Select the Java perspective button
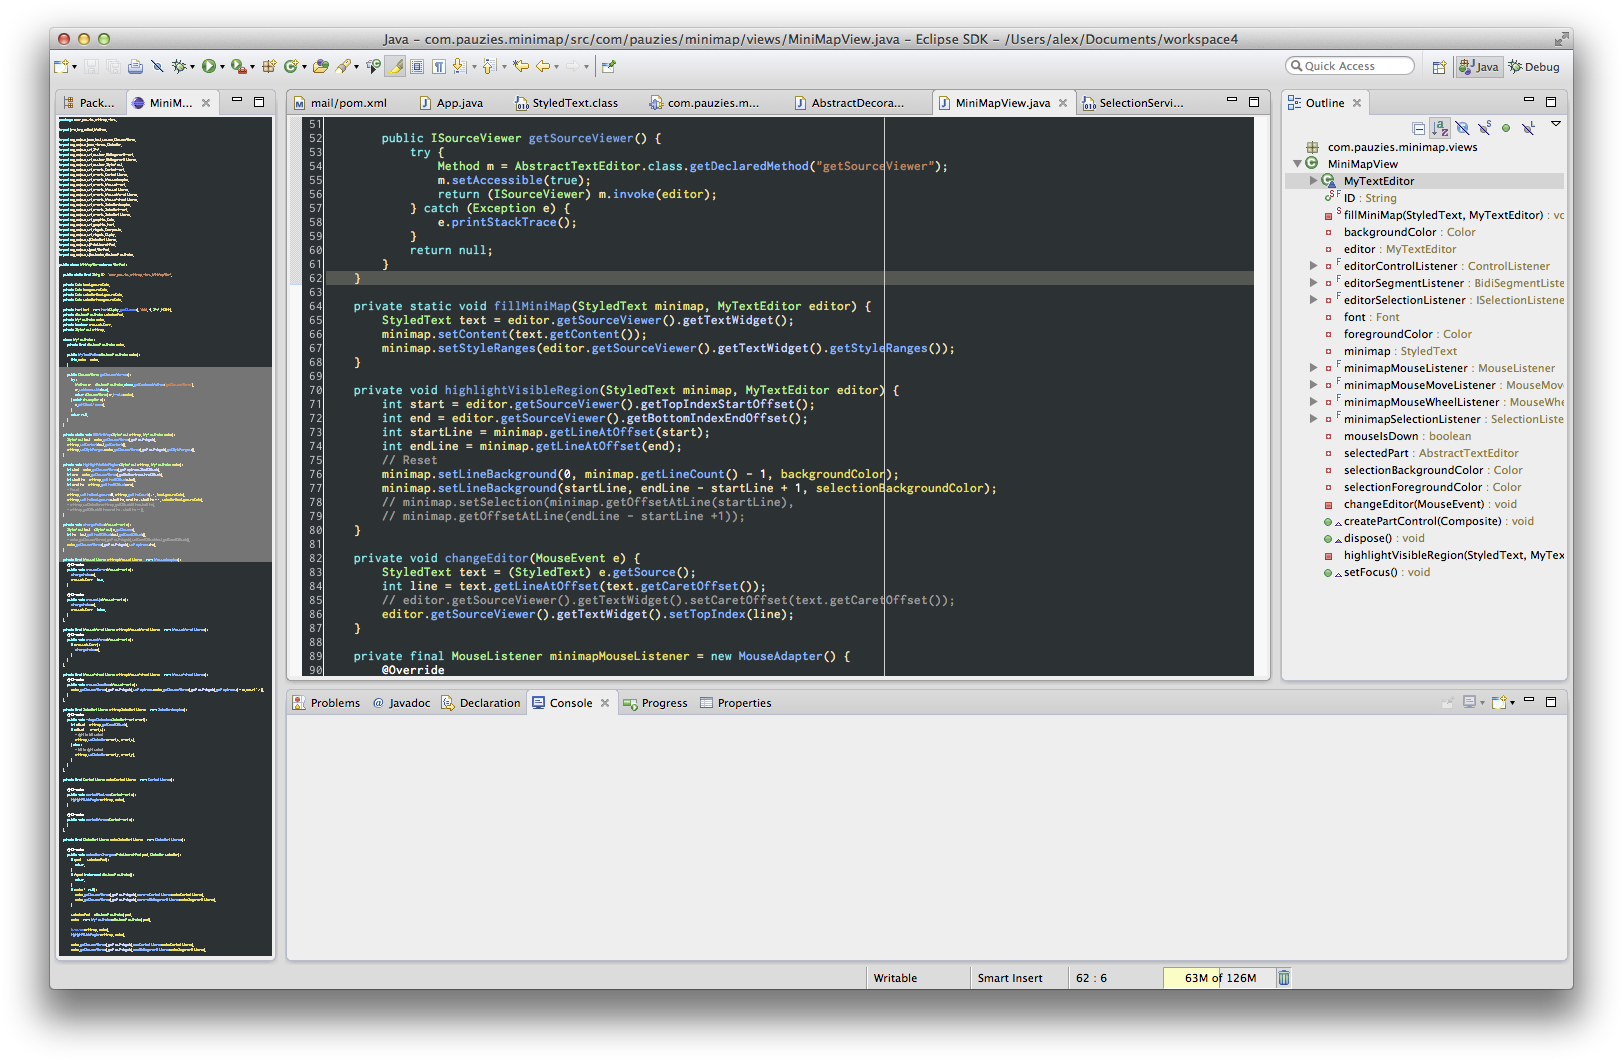Image resolution: width=1622 pixels, height=1060 pixels. pyautogui.click(x=1479, y=67)
